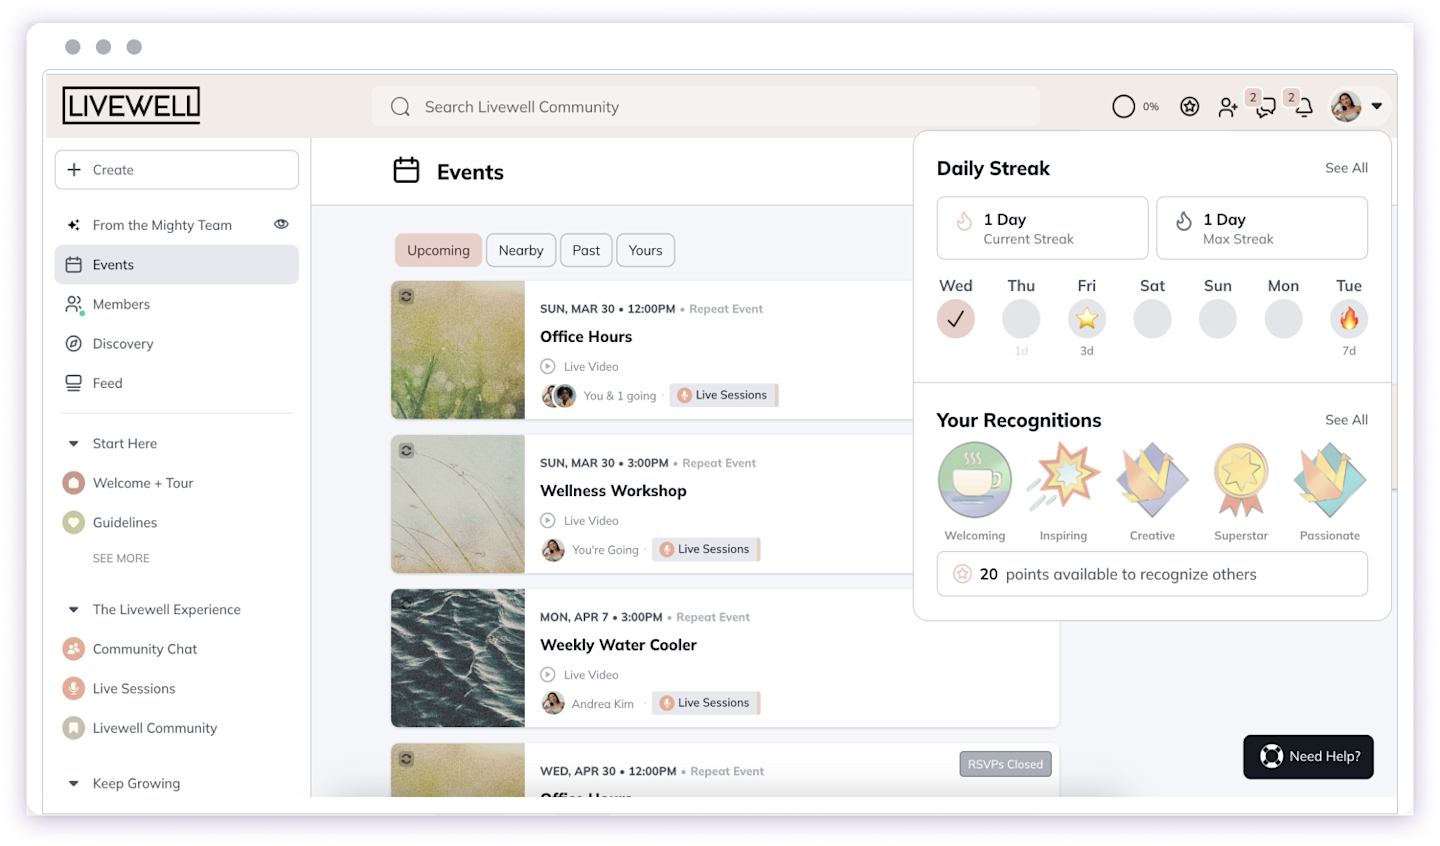The image size is (1440, 846).
Task: Open the chat messages icon
Action: click(1266, 107)
